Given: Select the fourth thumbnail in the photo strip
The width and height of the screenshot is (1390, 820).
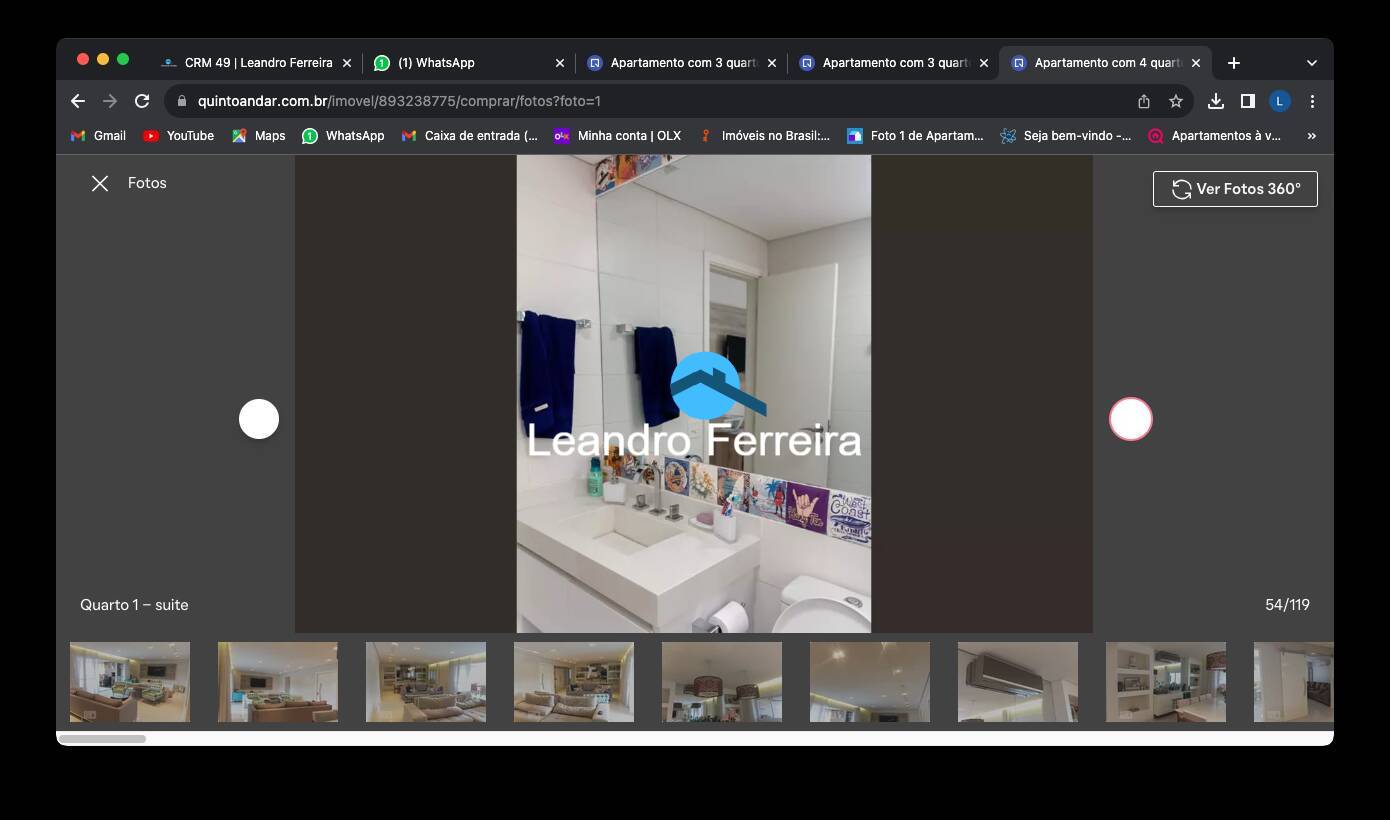Looking at the screenshot, I should pyautogui.click(x=574, y=682).
